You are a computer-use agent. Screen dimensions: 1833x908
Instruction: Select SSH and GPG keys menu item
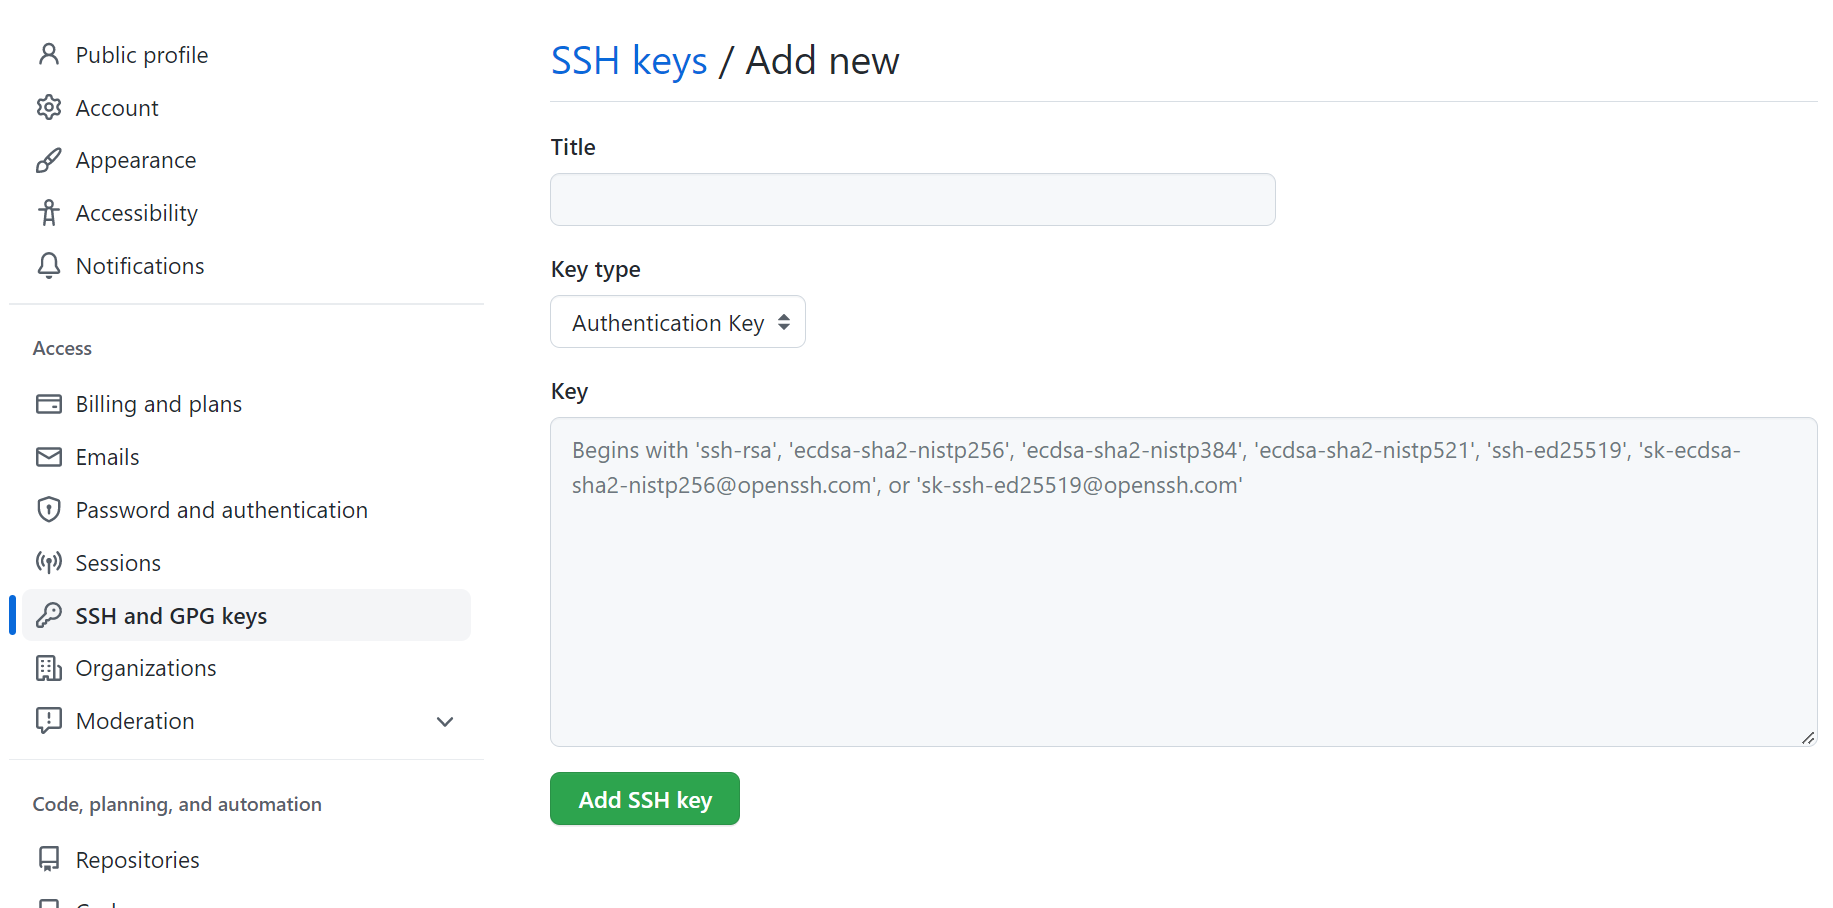(171, 616)
